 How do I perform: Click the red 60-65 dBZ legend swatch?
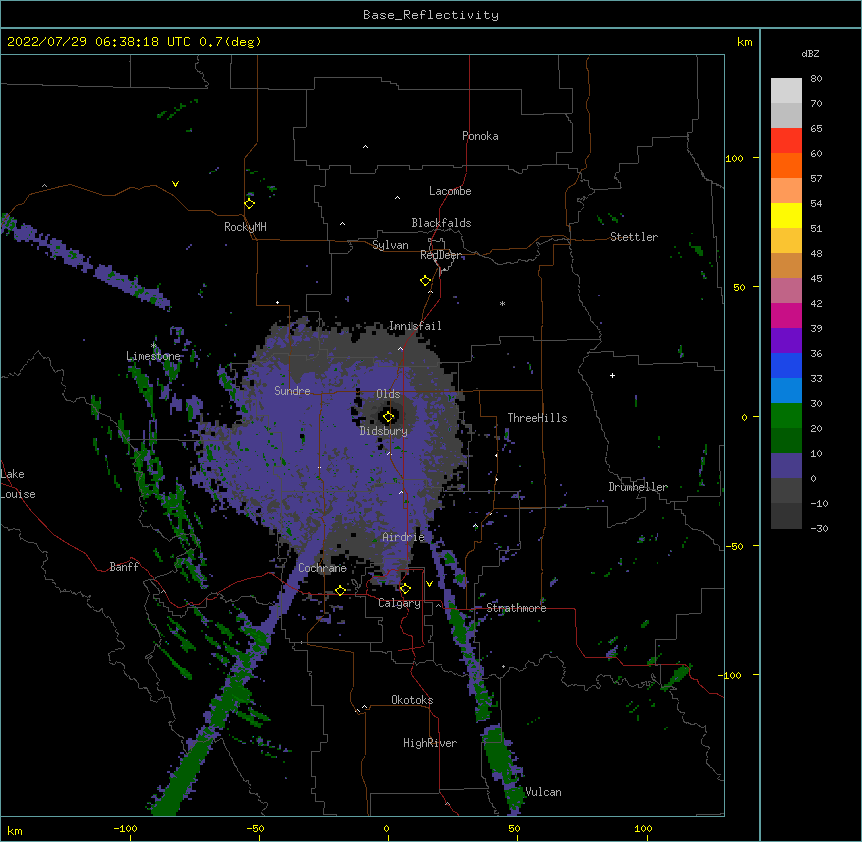point(786,141)
